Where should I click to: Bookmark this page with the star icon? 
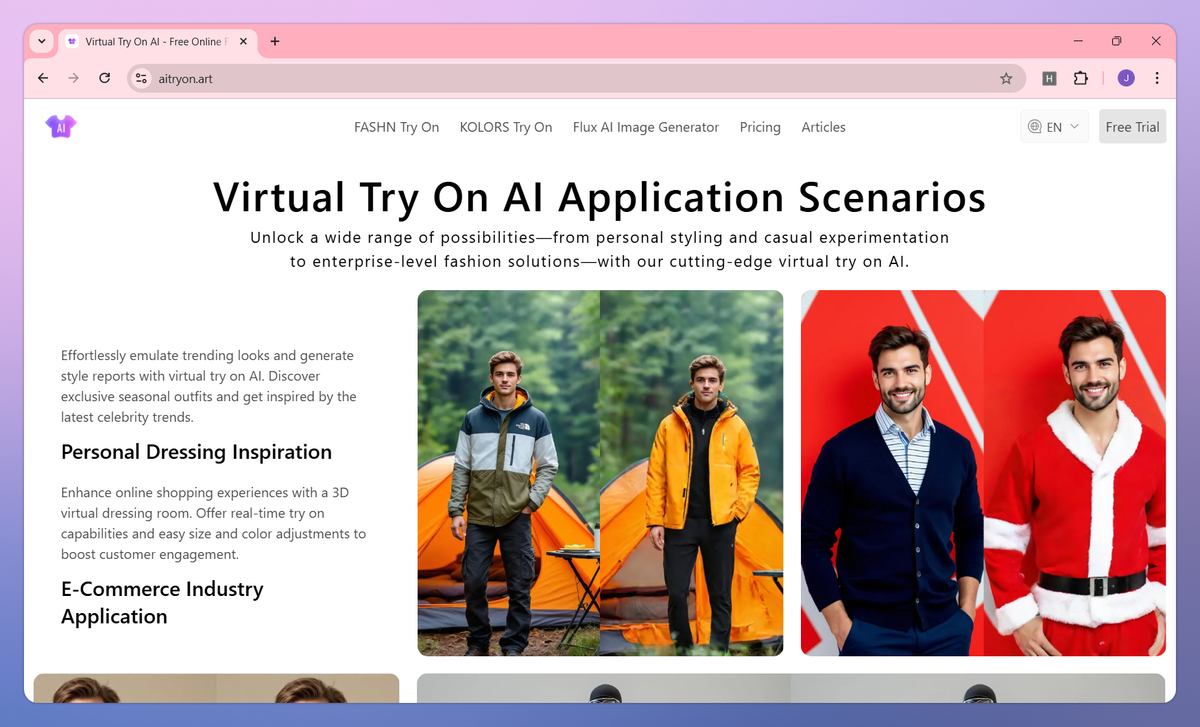point(1006,78)
